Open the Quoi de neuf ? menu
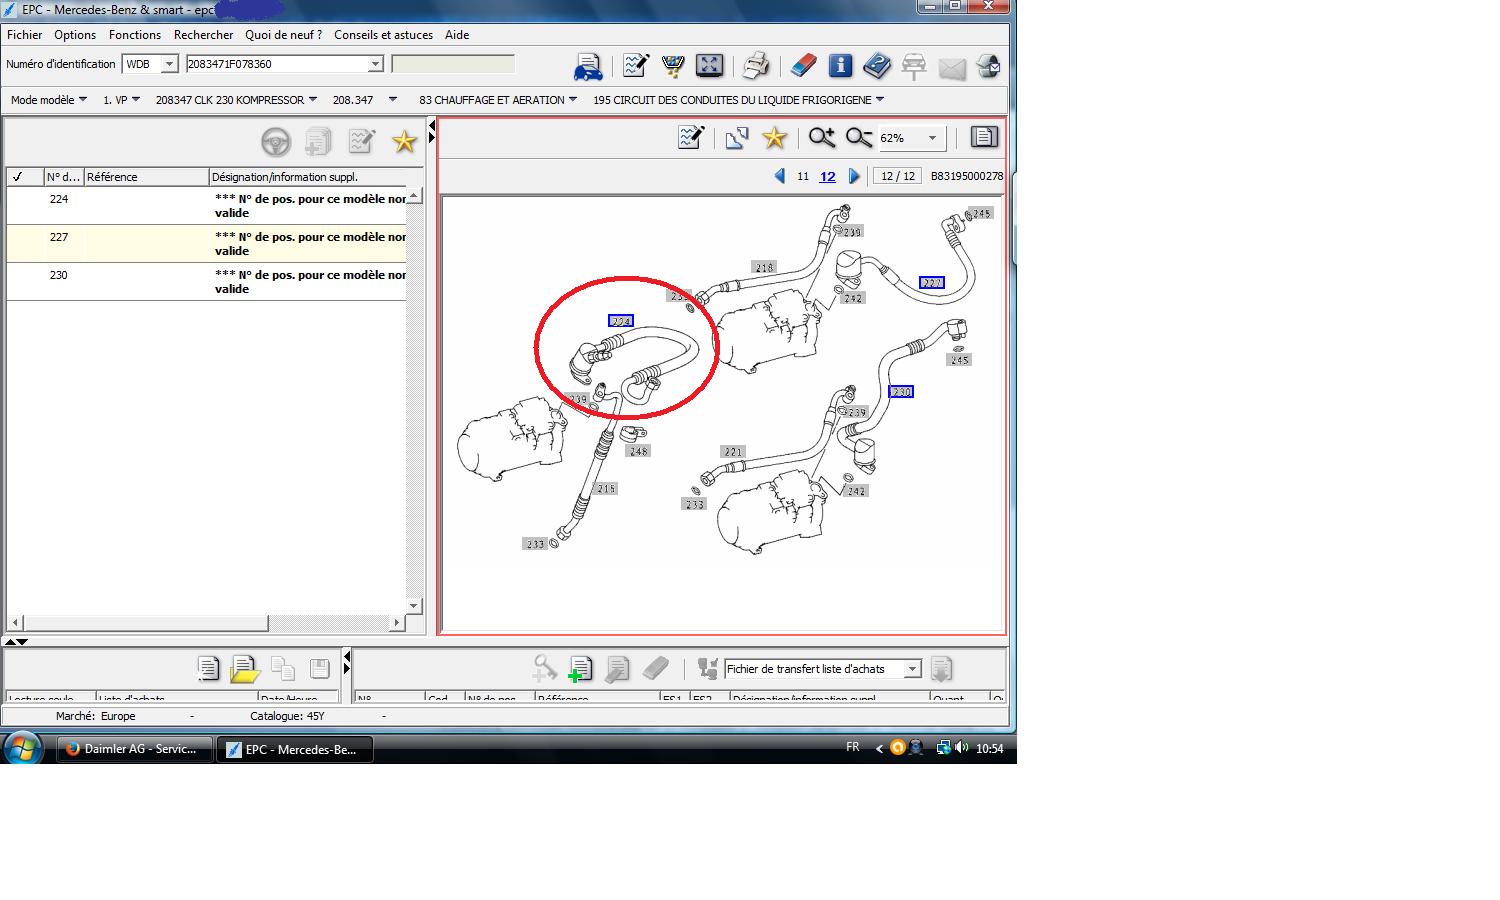This screenshot has height=900, width=1500. tap(284, 35)
